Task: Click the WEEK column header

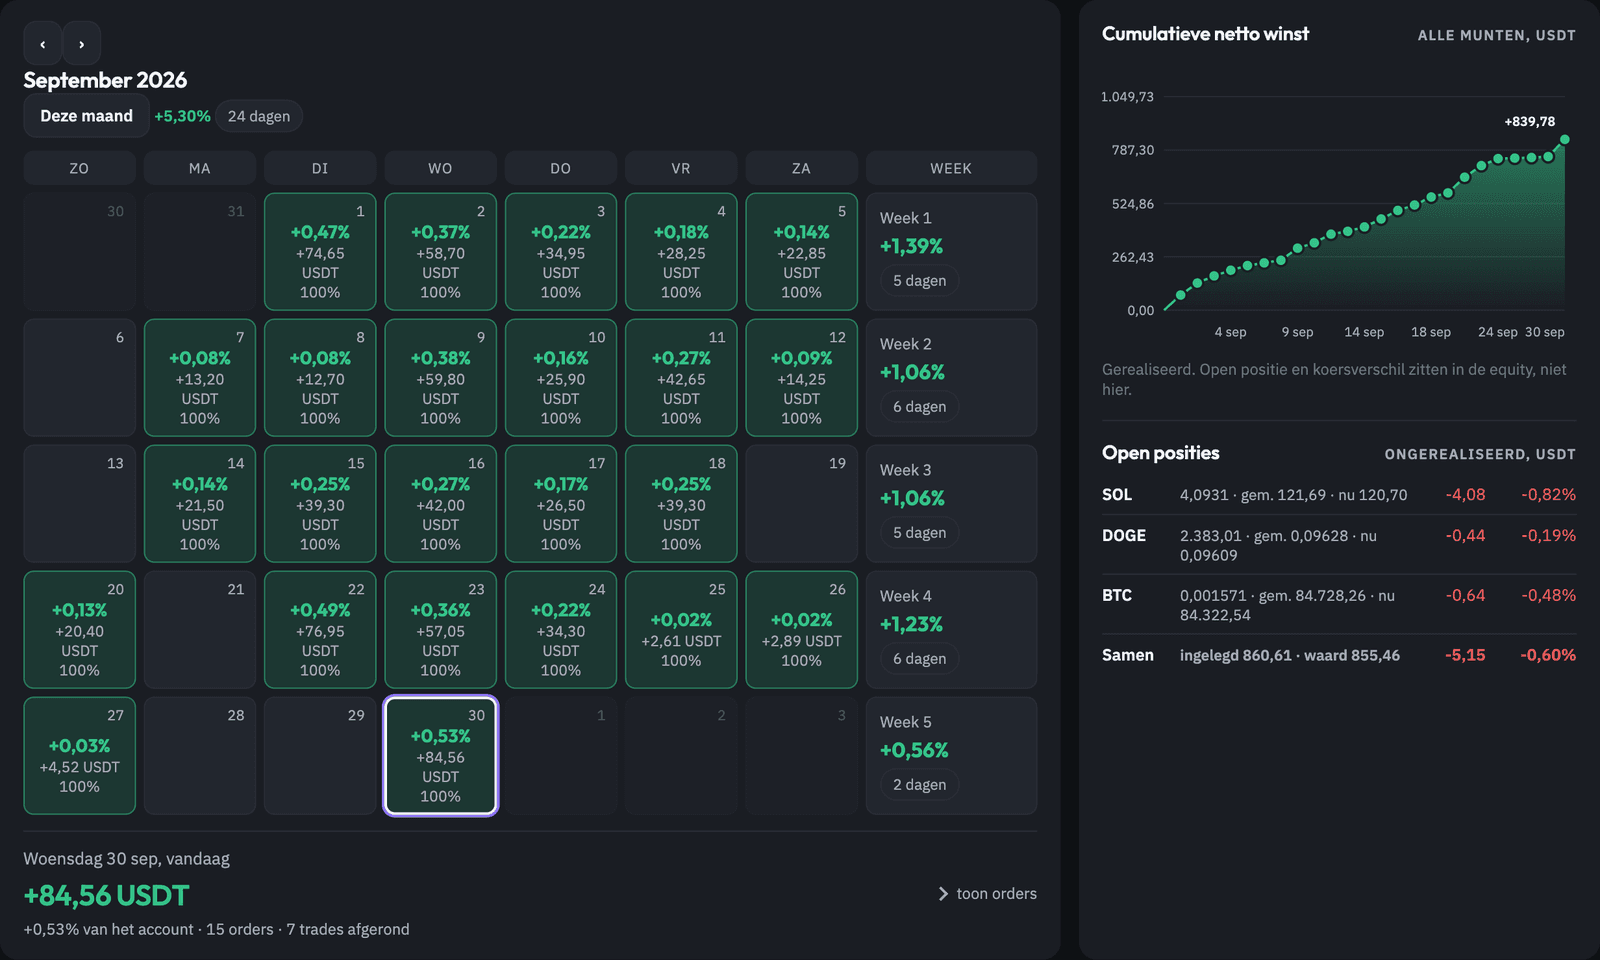Action: point(951,168)
